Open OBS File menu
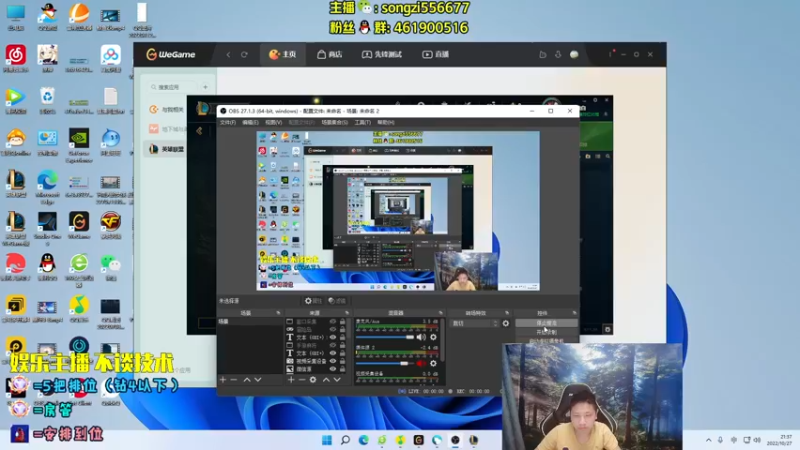Screen dimensions: 800x450 point(228,122)
